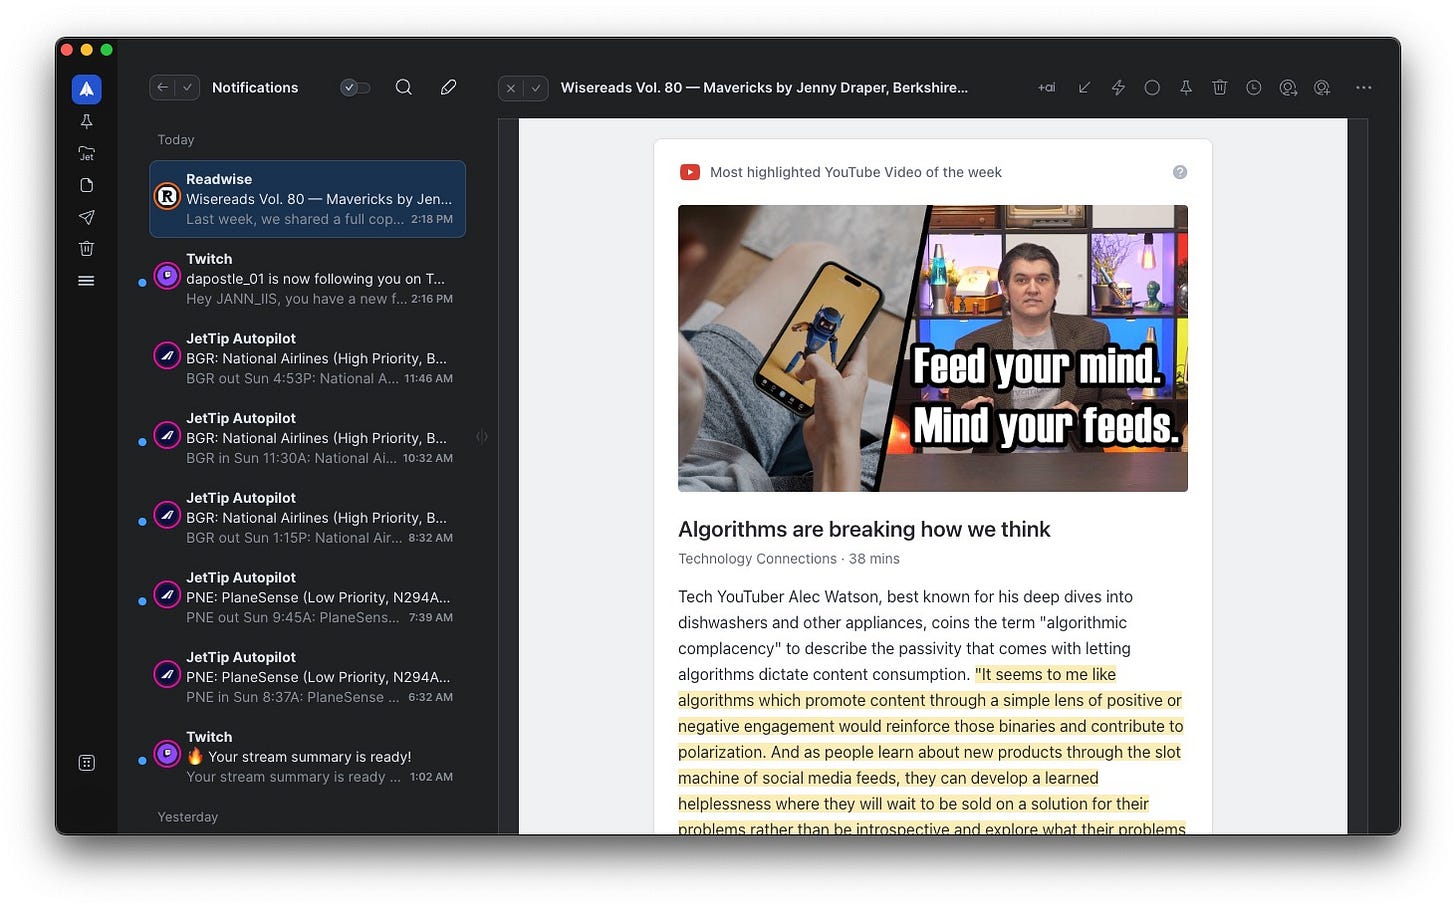Expand sidebar with hamburger menu icon
The width and height of the screenshot is (1456, 908).
[x=87, y=281]
